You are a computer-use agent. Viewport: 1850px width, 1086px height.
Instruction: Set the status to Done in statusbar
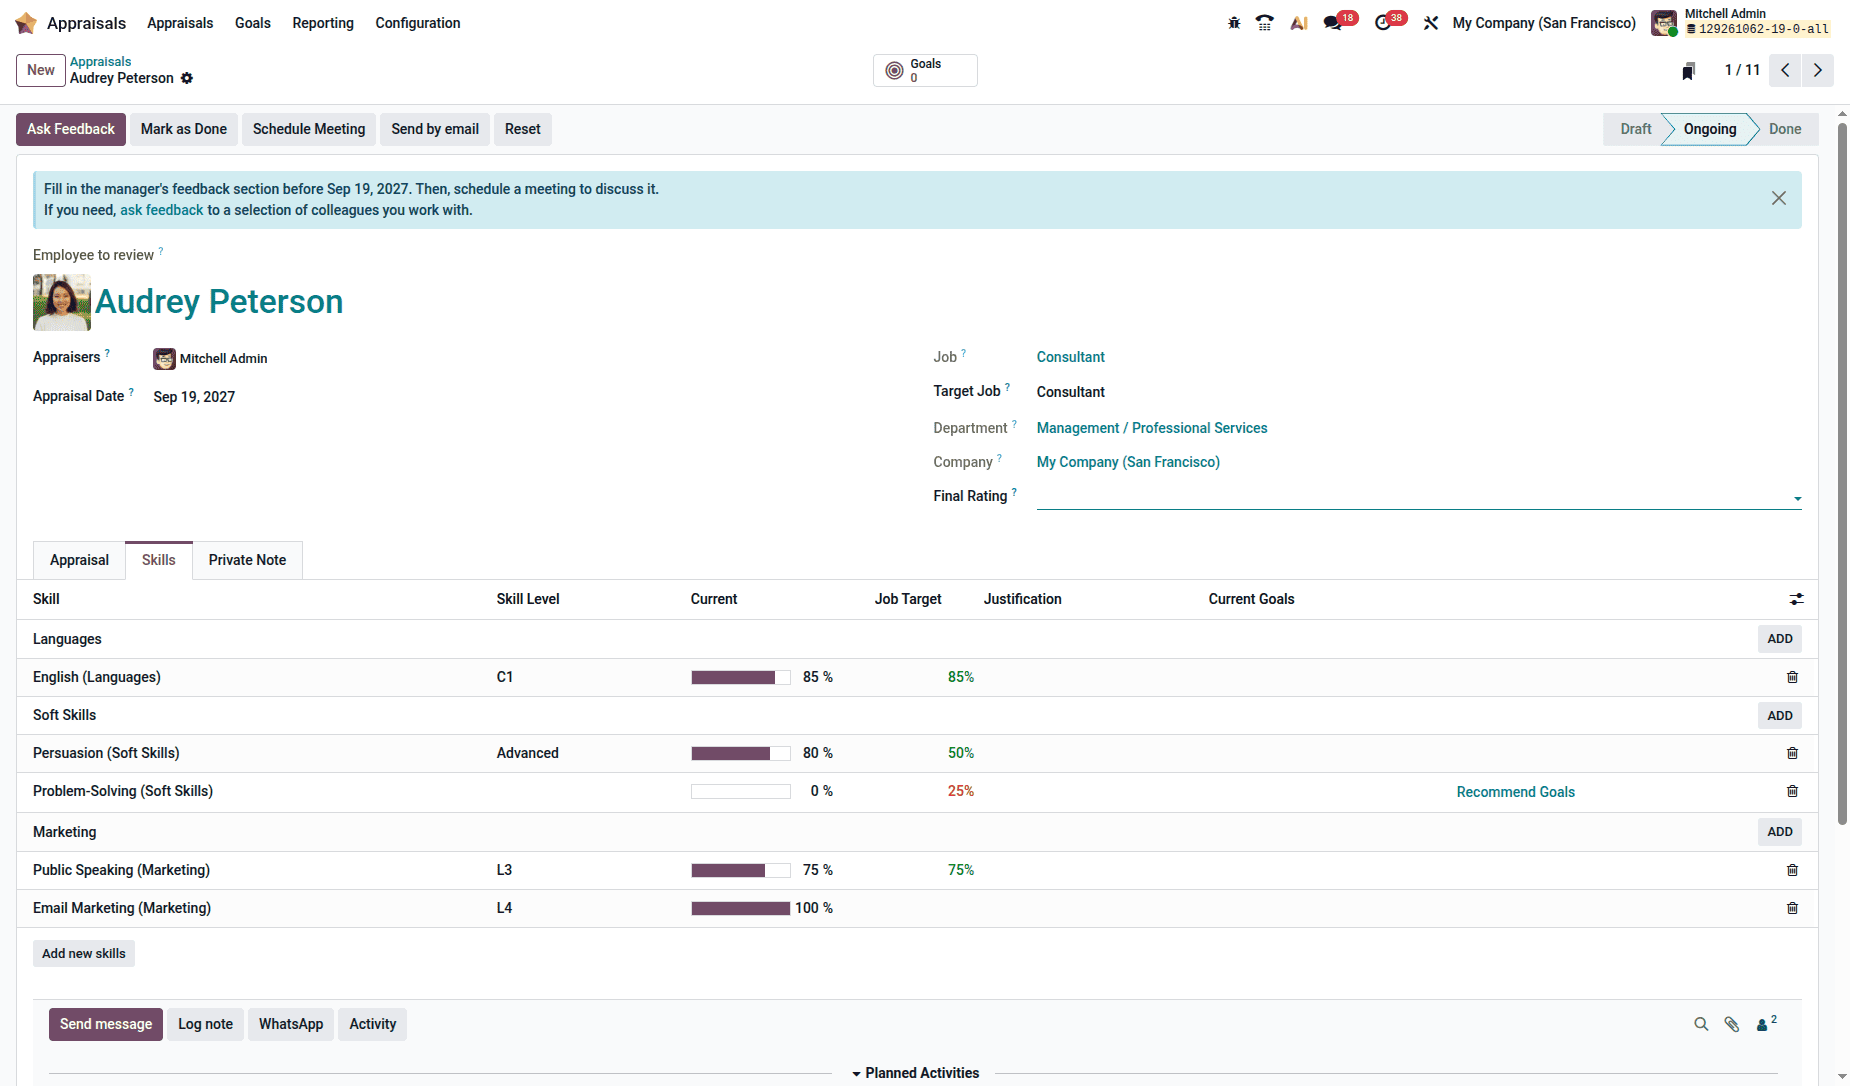tap(1784, 129)
